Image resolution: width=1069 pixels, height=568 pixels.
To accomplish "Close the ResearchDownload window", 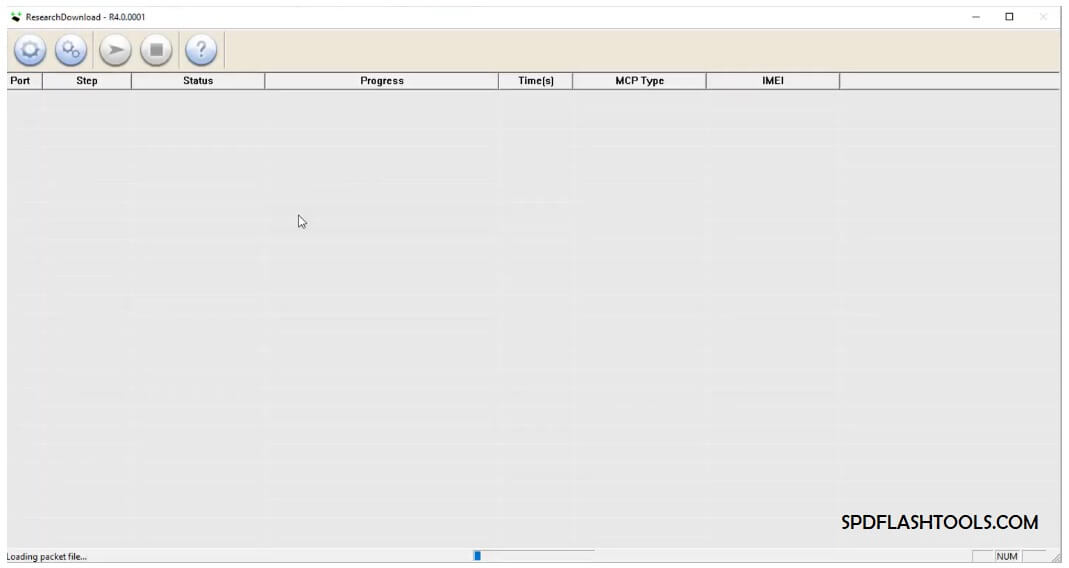I will [1043, 17].
